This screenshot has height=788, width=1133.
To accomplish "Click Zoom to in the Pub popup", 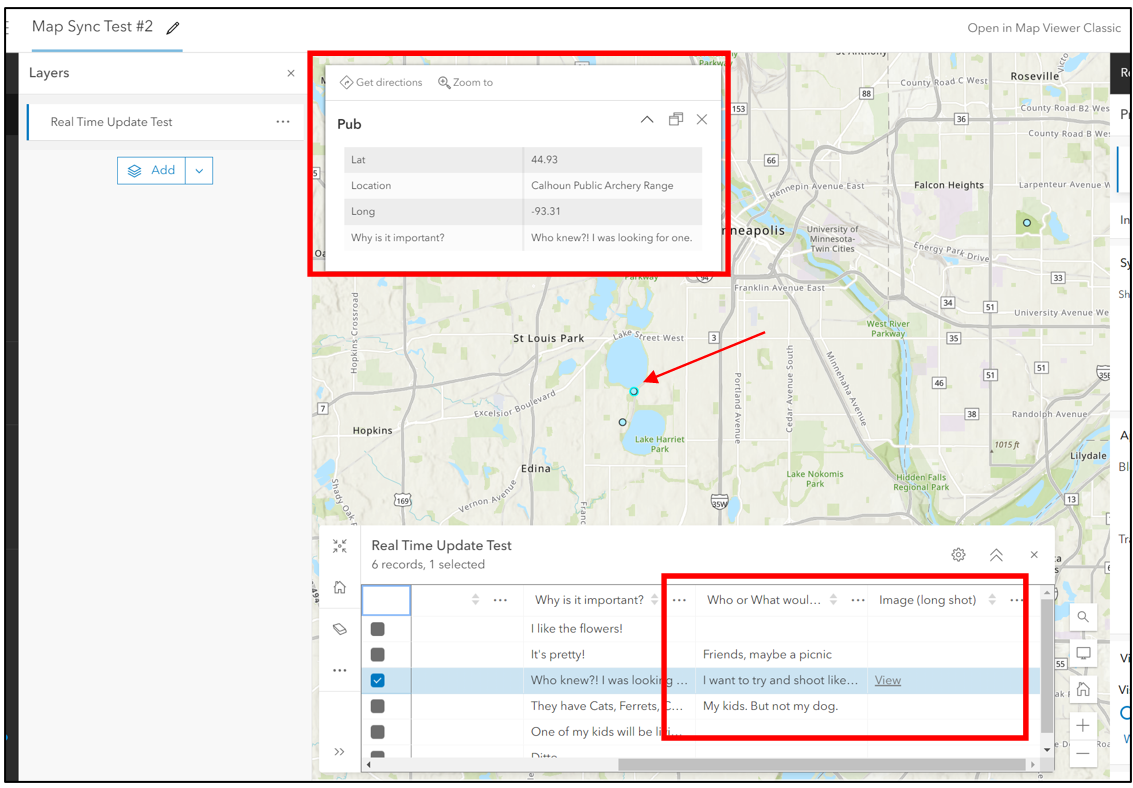I will 466,82.
